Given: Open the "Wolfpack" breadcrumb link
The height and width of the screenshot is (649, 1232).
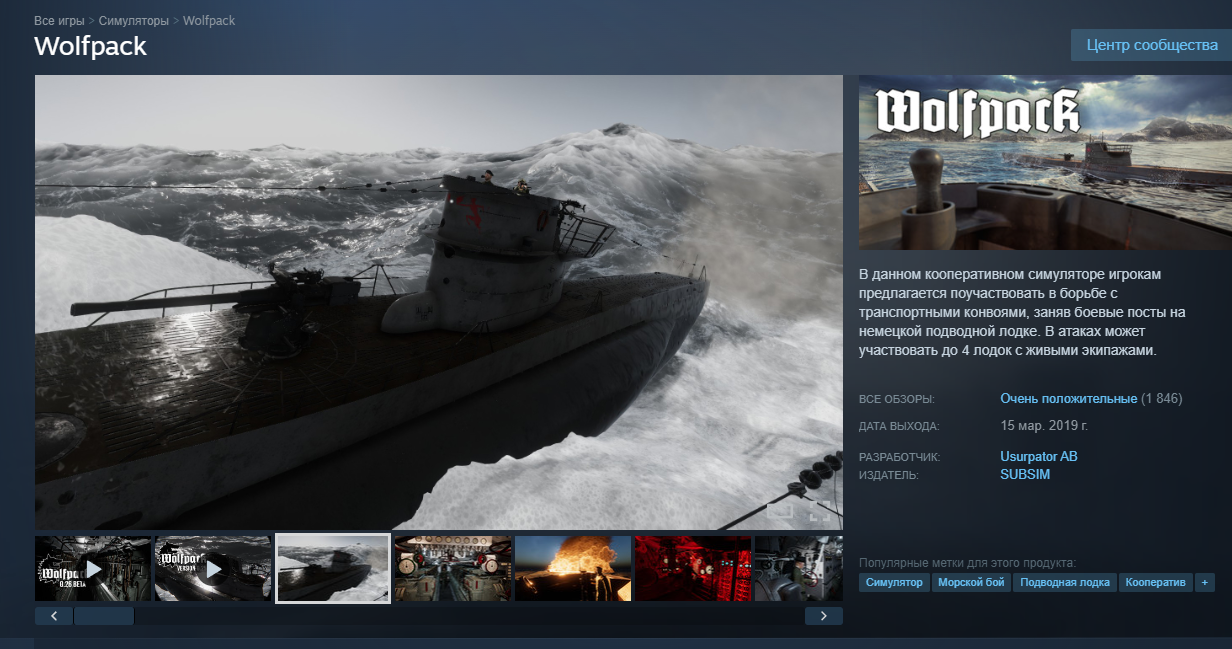Looking at the screenshot, I should pyautogui.click(x=209, y=20).
